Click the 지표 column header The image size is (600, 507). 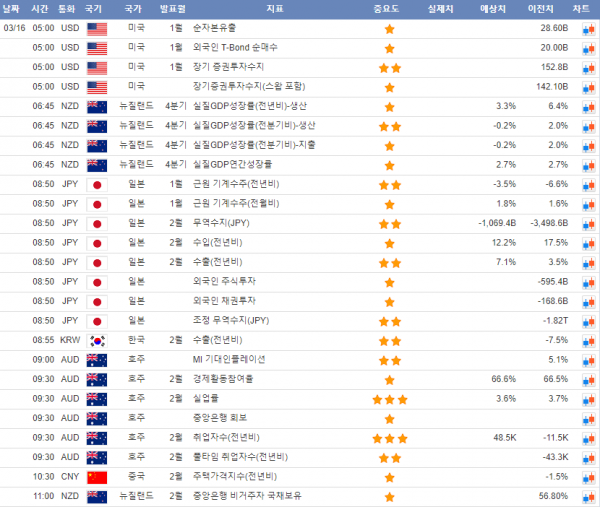click(274, 9)
